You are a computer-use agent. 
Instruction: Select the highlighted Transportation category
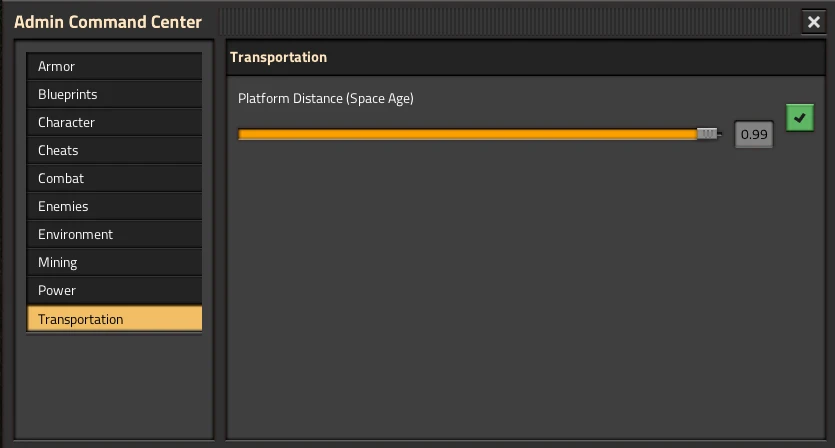114,319
